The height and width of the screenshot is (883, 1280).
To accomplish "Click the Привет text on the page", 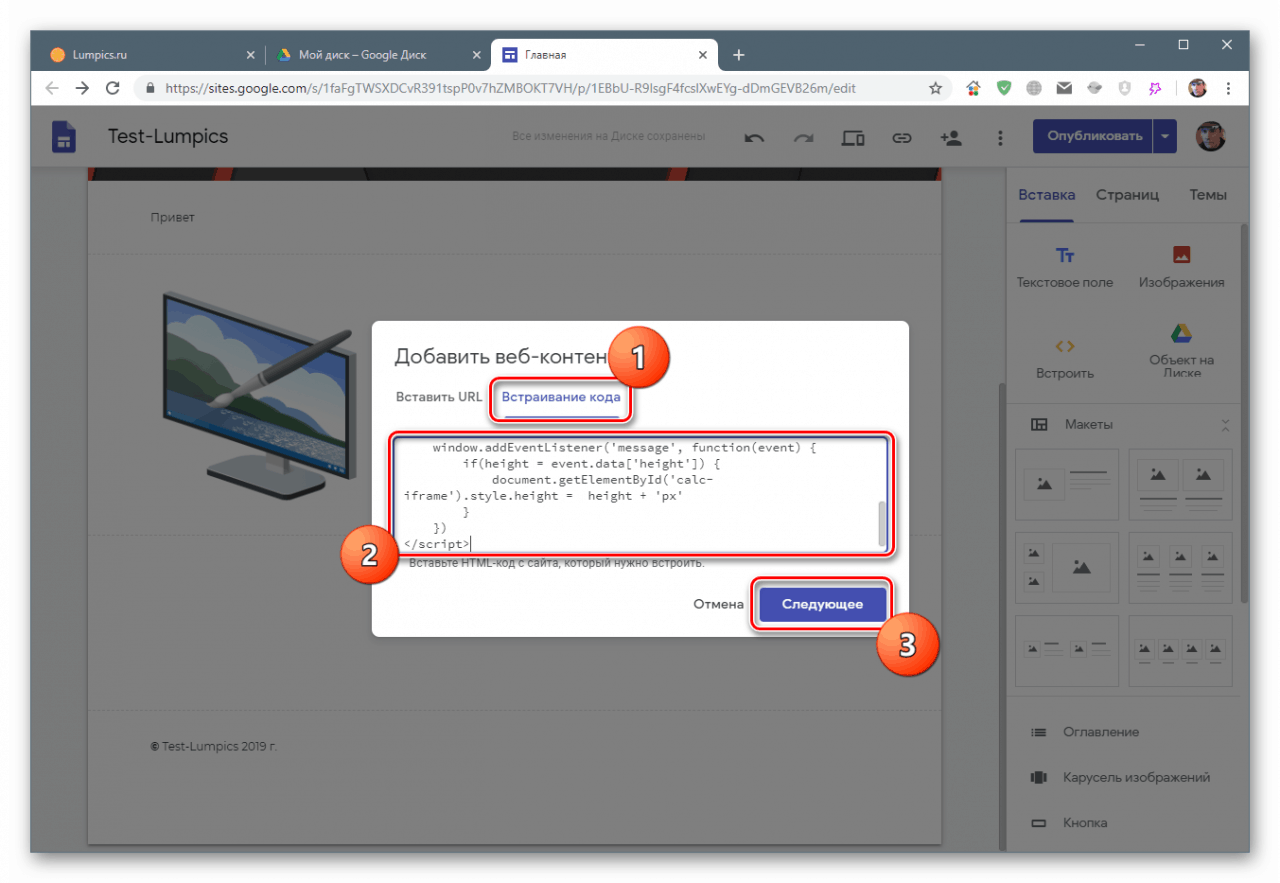I will click(x=172, y=217).
